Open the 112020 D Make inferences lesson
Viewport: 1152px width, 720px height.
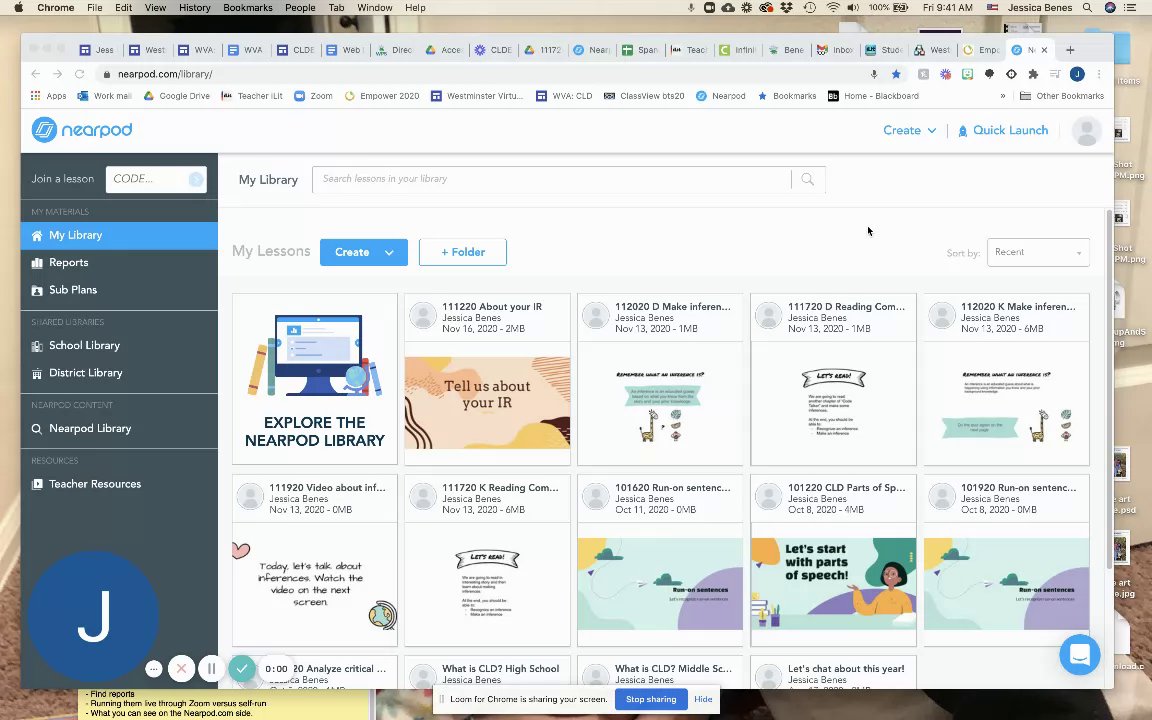coord(660,379)
